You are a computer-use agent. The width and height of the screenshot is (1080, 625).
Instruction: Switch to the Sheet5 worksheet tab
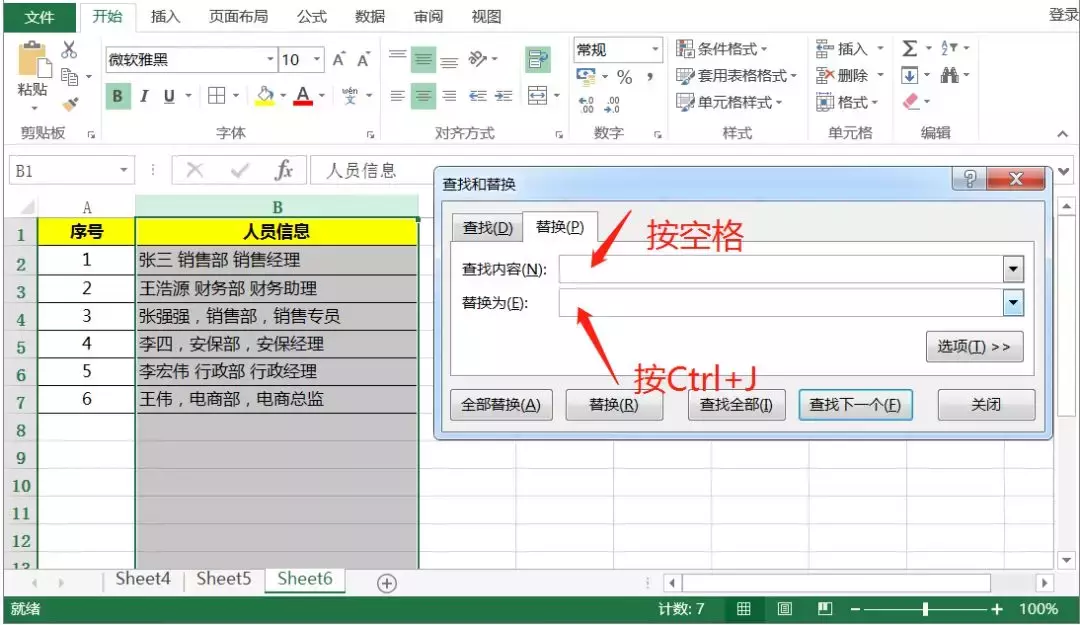point(222,579)
